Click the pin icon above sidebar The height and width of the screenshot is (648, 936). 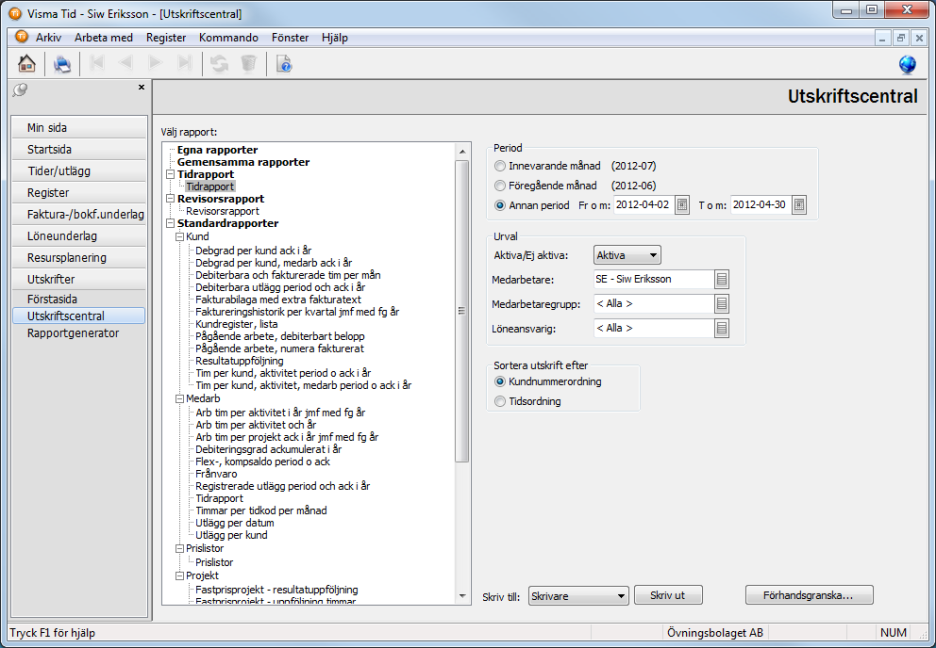click(20, 90)
